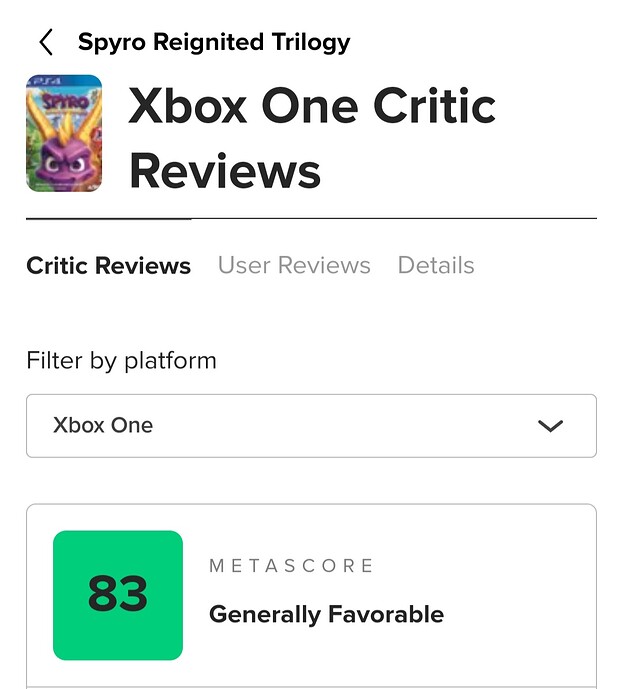This screenshot has width=623, height=689.
Task: Click the Xbox One text in dropdown
Action: coord(103,425)
